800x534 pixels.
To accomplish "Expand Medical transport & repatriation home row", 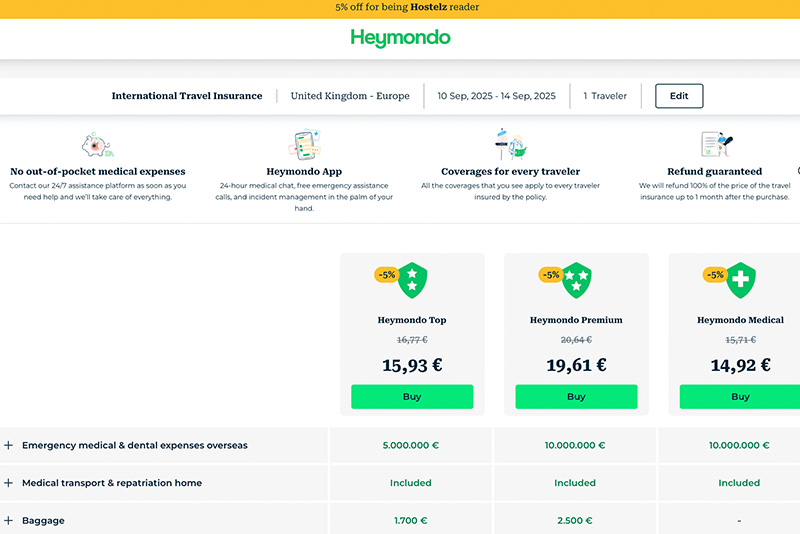I will [x=9, y=483].
